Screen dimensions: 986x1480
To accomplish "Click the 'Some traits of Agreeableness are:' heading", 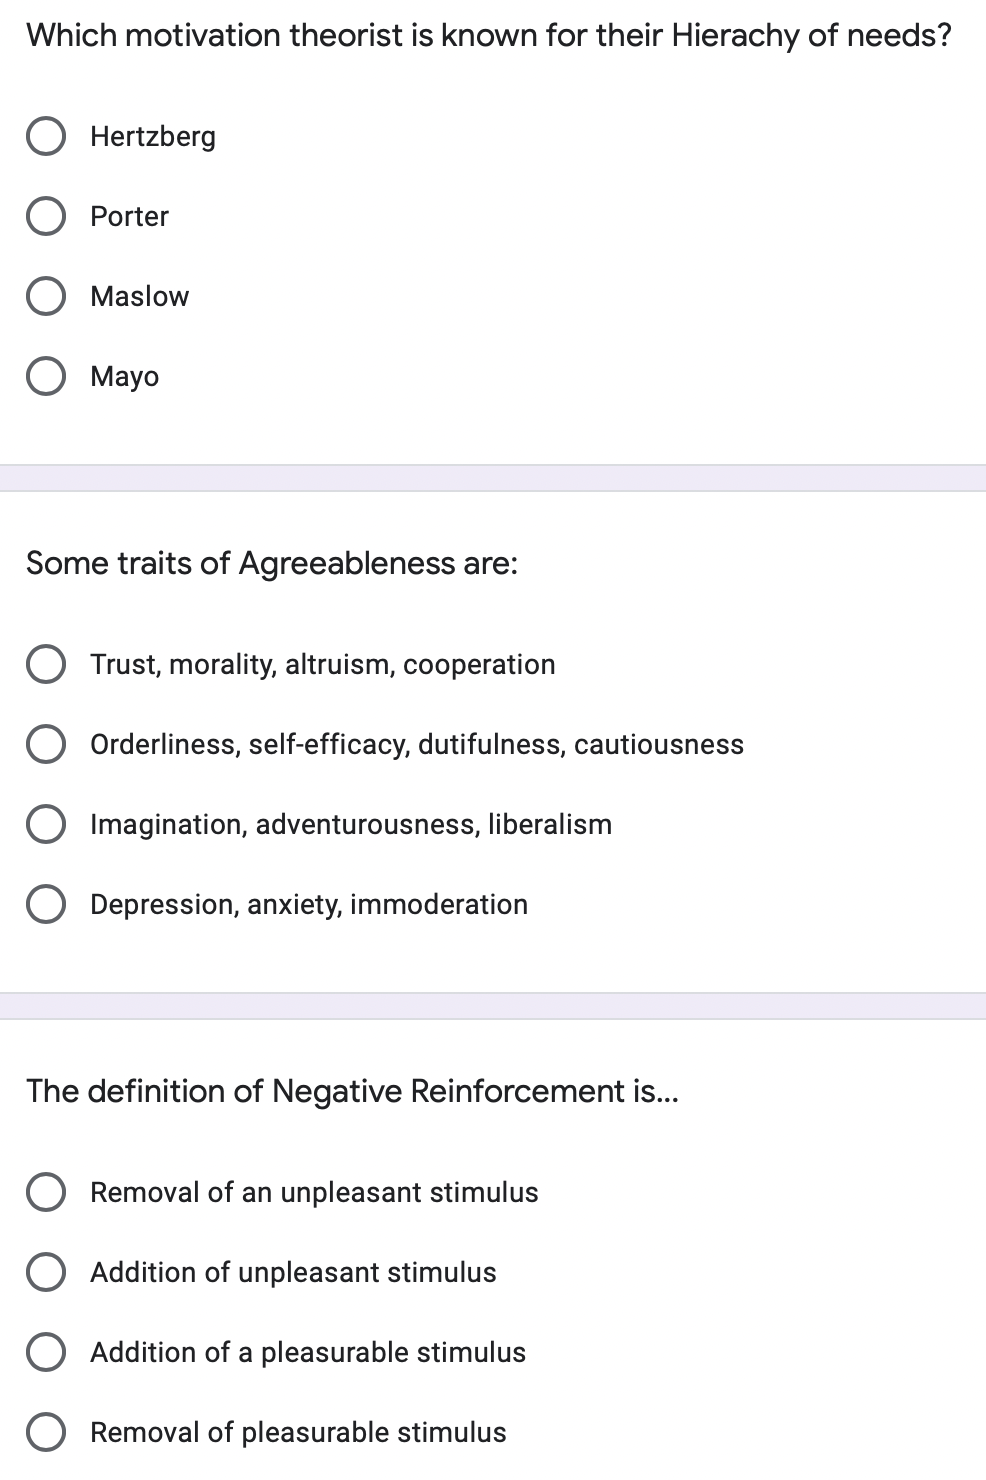I will coord(272,563).
